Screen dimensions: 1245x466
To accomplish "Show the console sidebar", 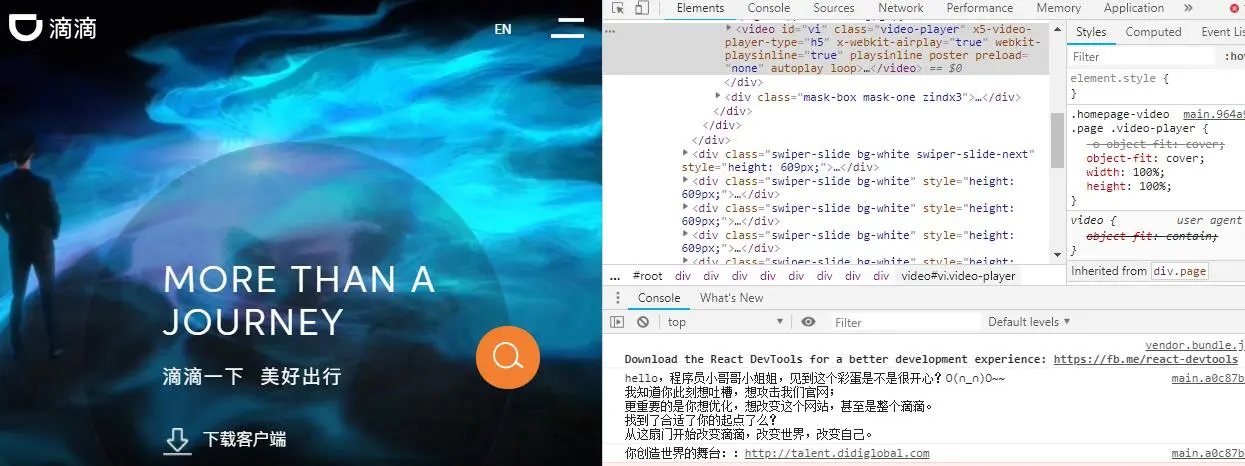I will (x=617, y=322).
